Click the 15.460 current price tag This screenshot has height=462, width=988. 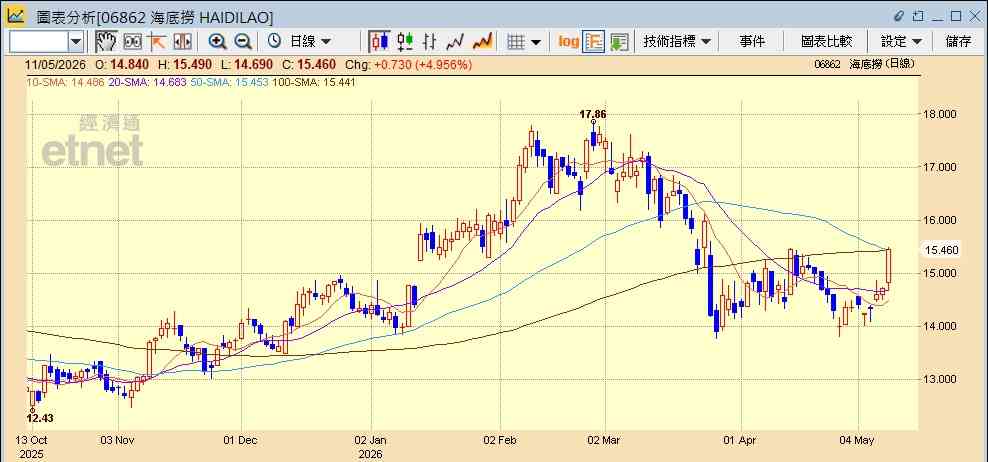(x=941, y=250)
